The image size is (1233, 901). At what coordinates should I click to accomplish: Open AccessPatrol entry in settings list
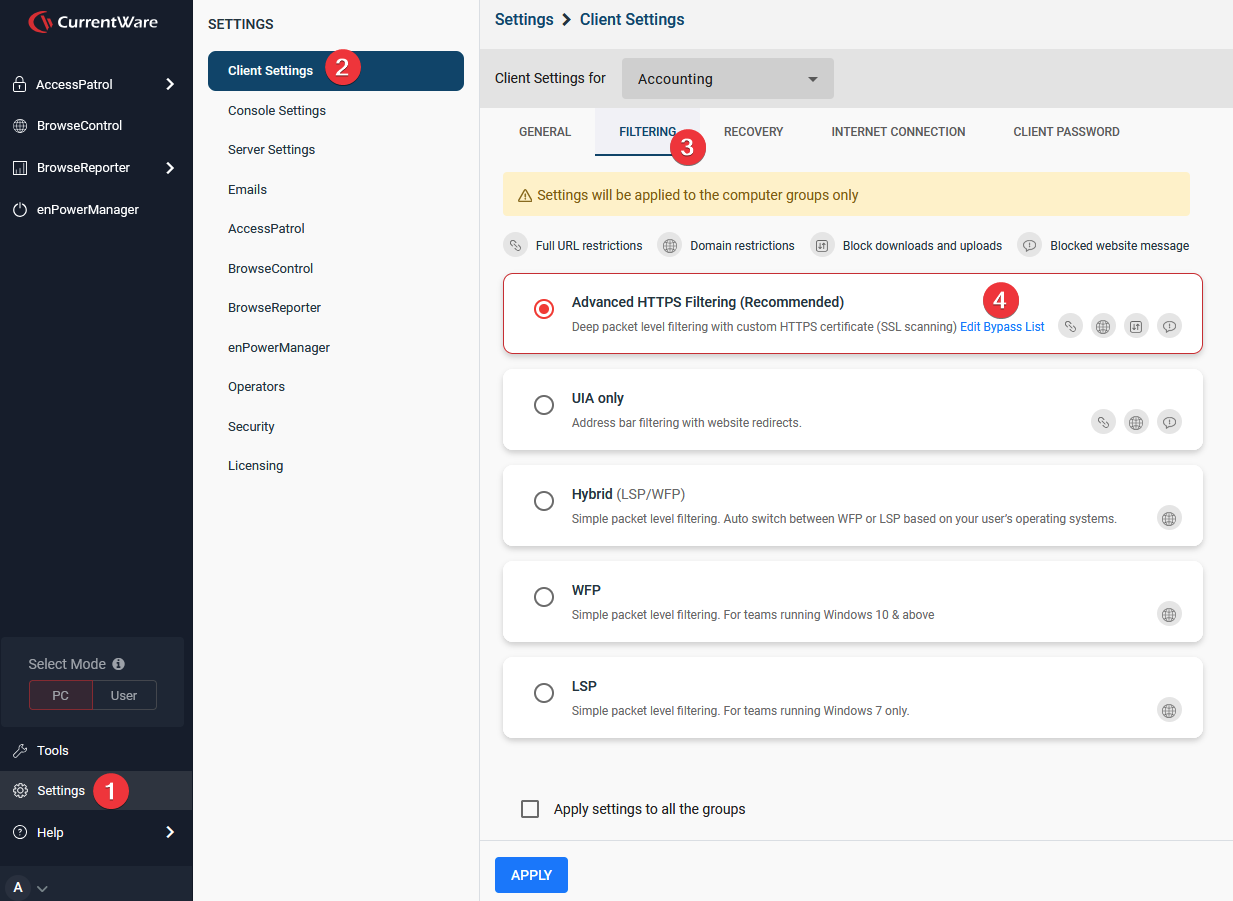[x=266, y=229]
